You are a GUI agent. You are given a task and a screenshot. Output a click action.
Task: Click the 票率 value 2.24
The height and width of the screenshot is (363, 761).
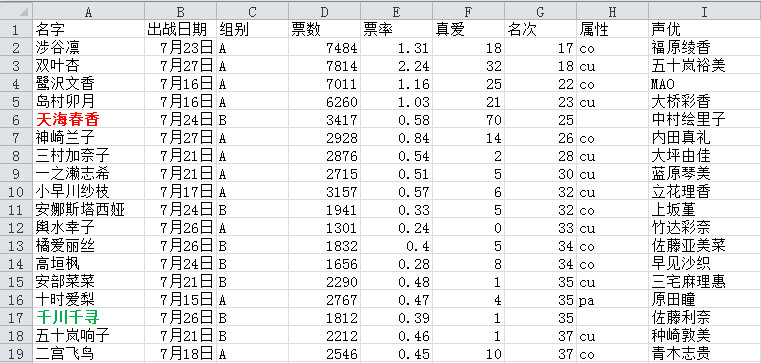[x=397, y=66]
